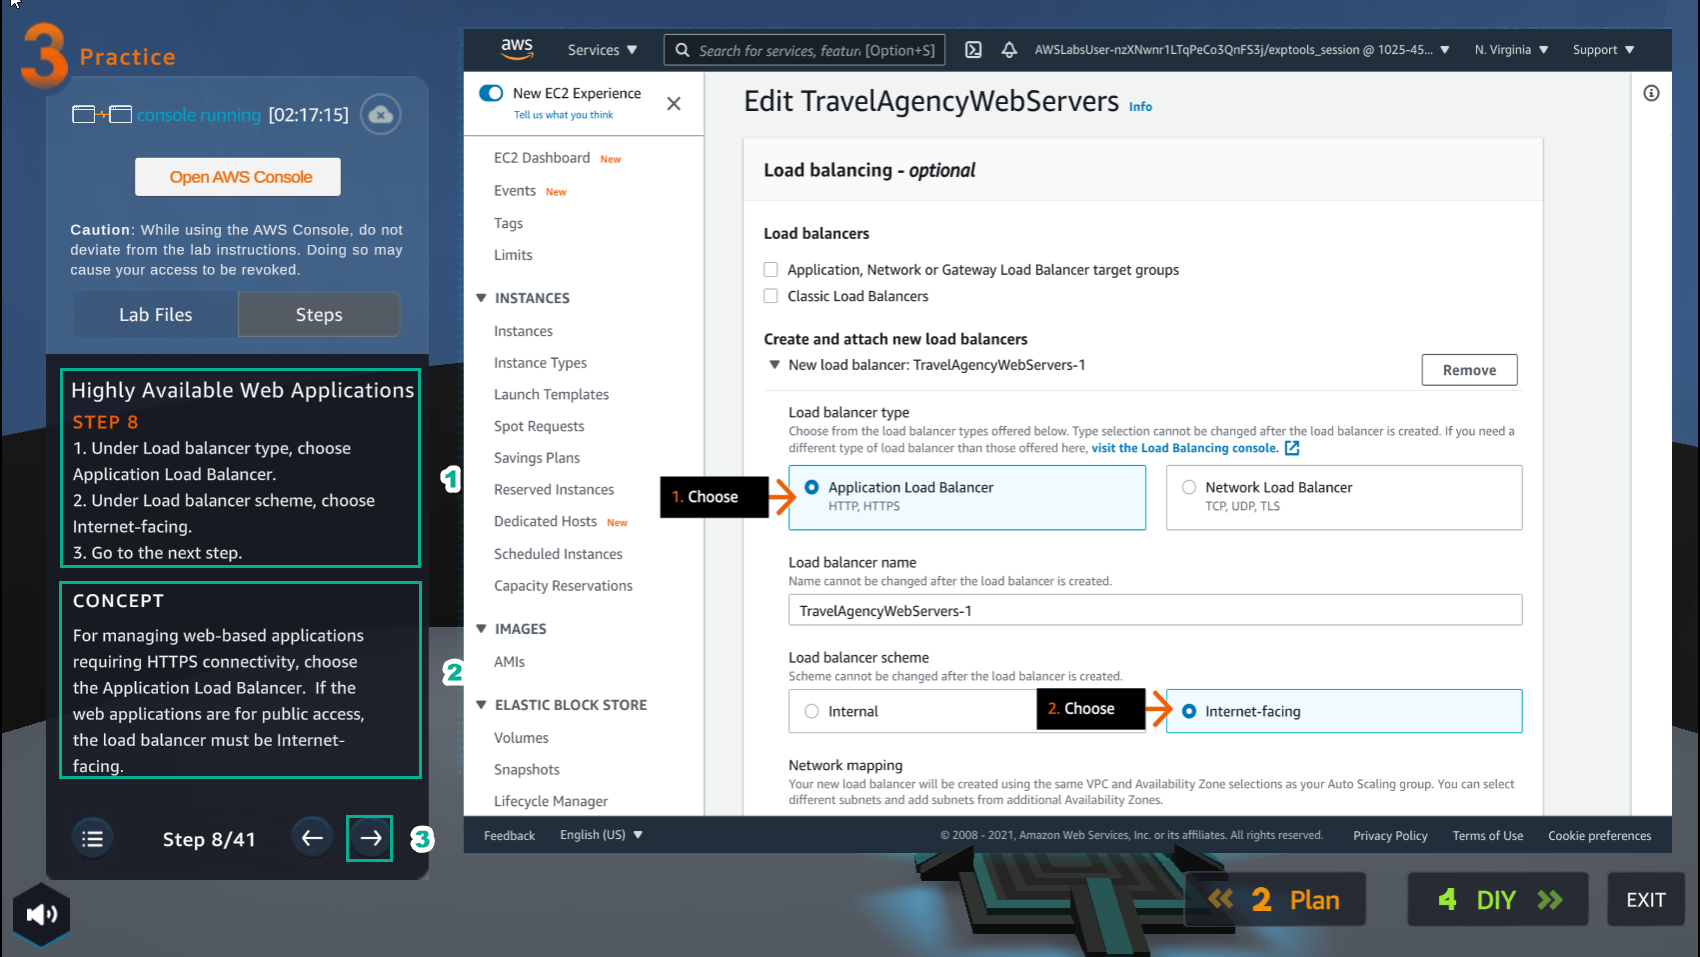
Task: Go to next step arrow
Action: coord(370,838)
